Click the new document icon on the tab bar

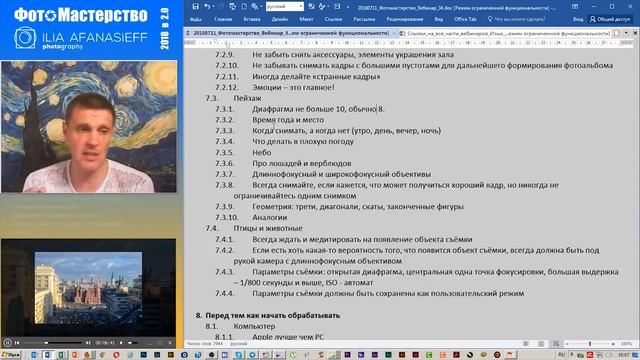pos(616,33)
